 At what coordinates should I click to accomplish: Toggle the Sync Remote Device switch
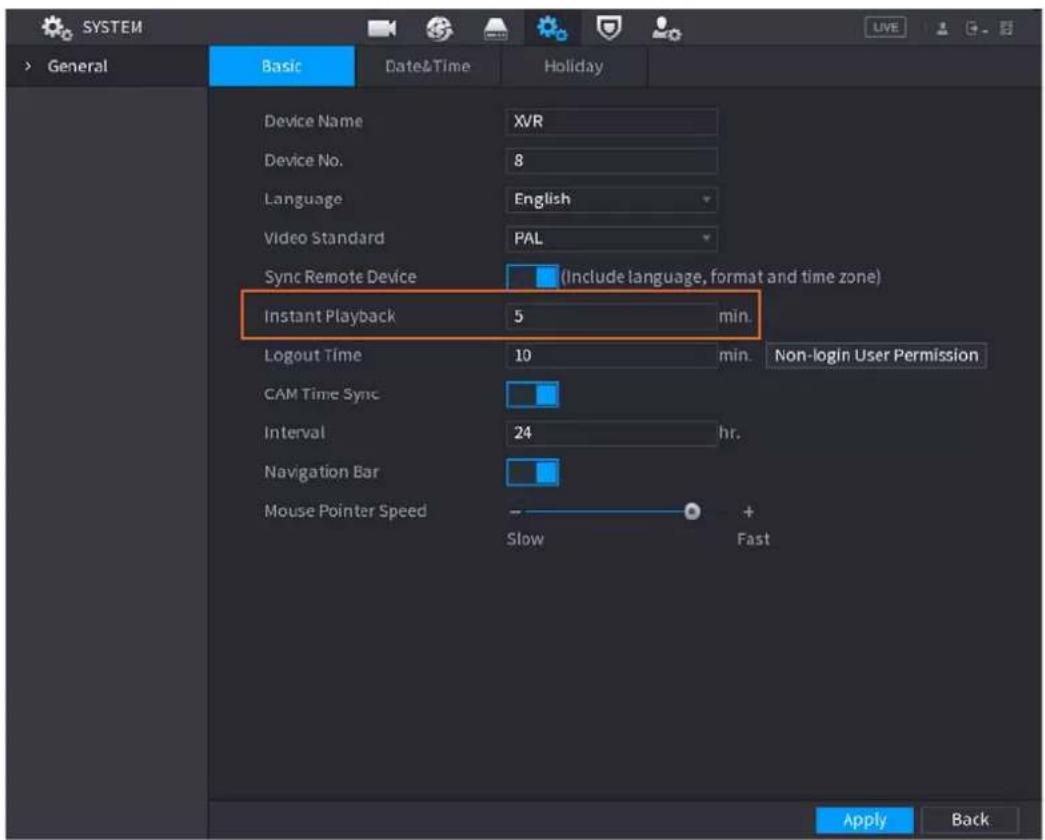coord(532,277)
